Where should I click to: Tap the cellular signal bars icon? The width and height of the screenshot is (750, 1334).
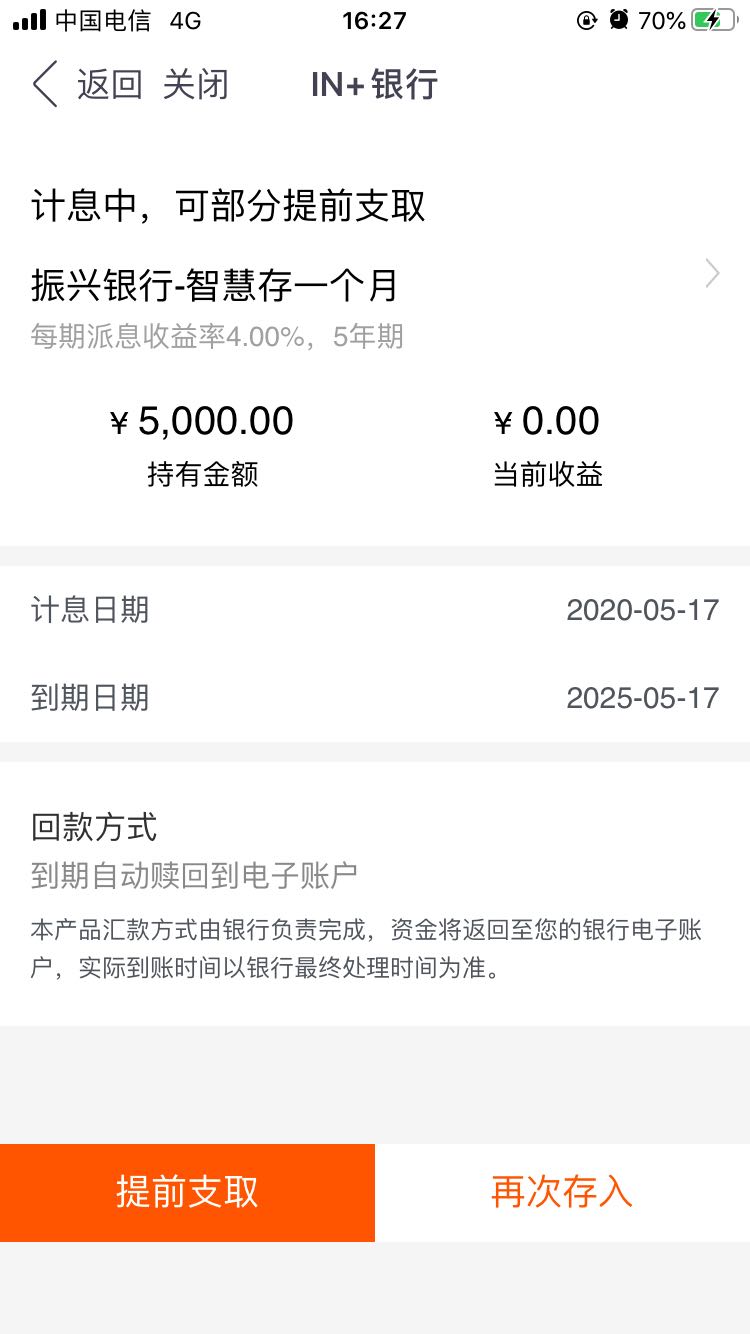[29, 20]
